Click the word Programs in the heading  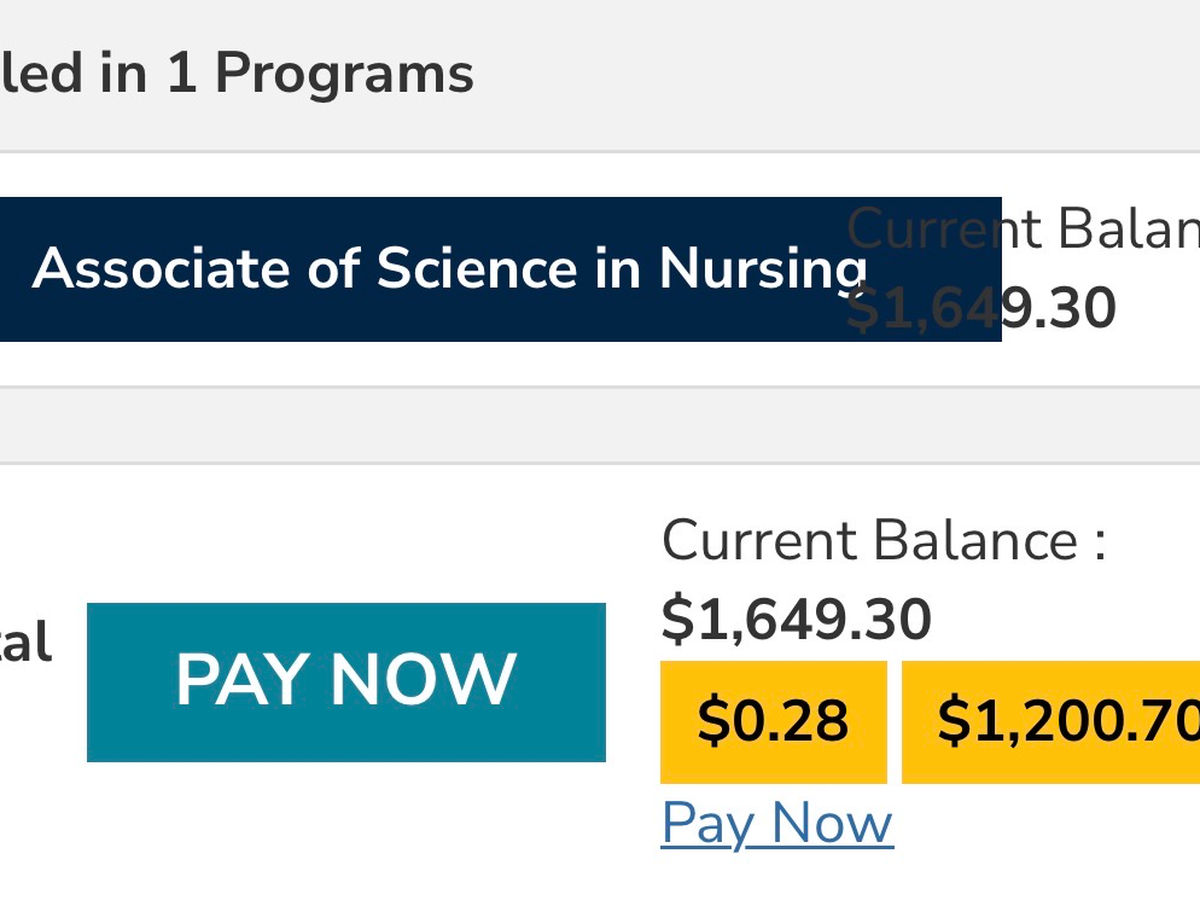(344, 75)
